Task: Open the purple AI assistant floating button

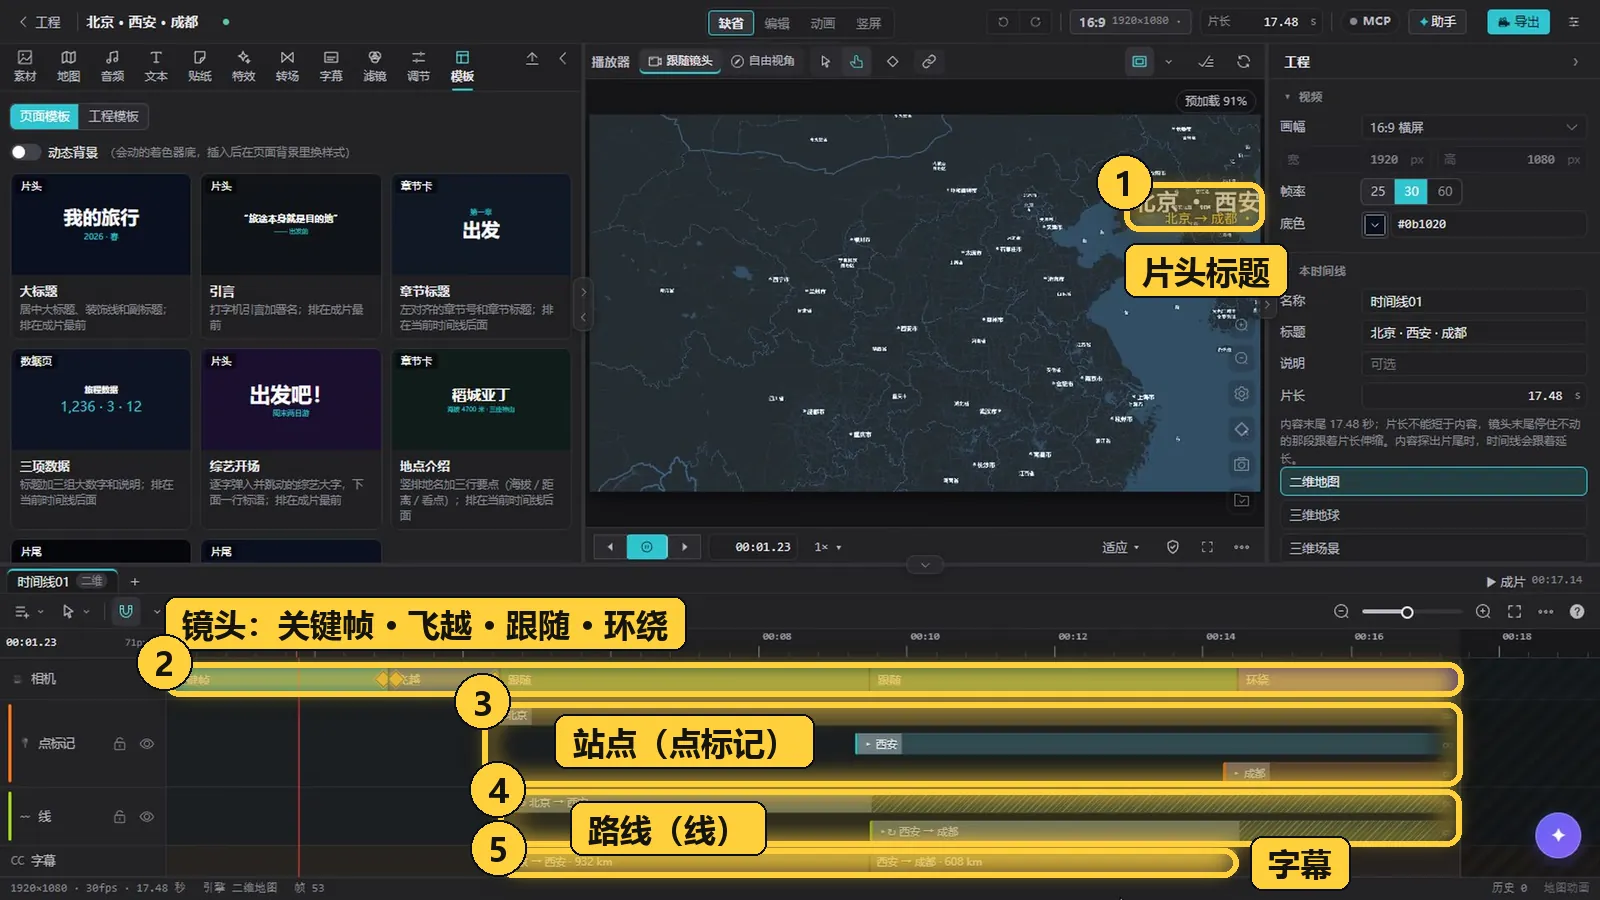Action: click(x=1558, y=835)
